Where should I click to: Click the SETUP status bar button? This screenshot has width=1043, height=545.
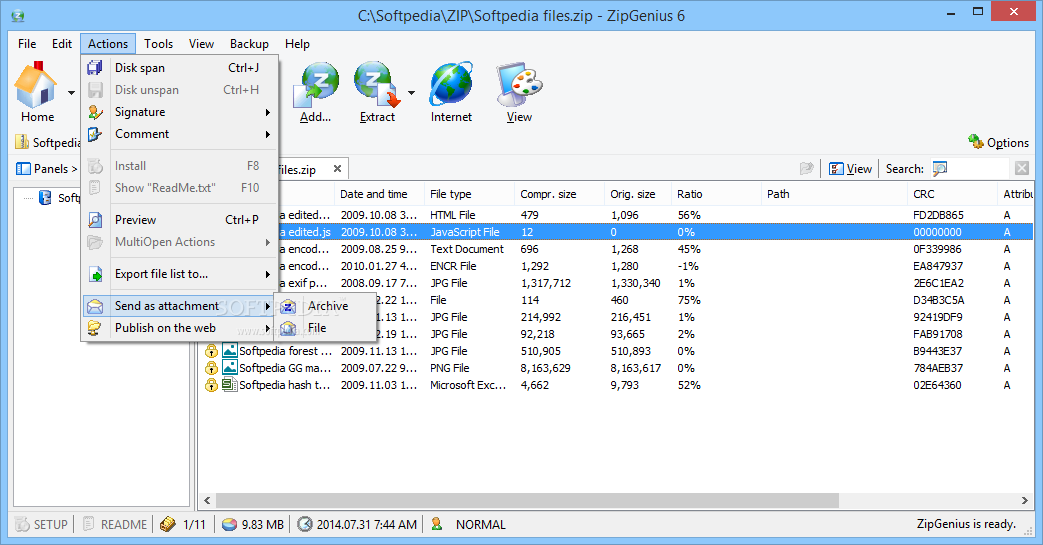coord(42,524)
